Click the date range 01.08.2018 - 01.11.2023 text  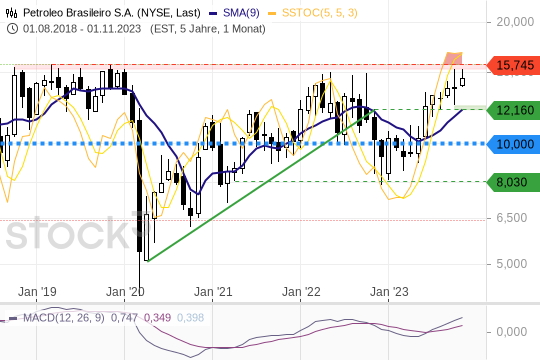[x=82, y=29]
